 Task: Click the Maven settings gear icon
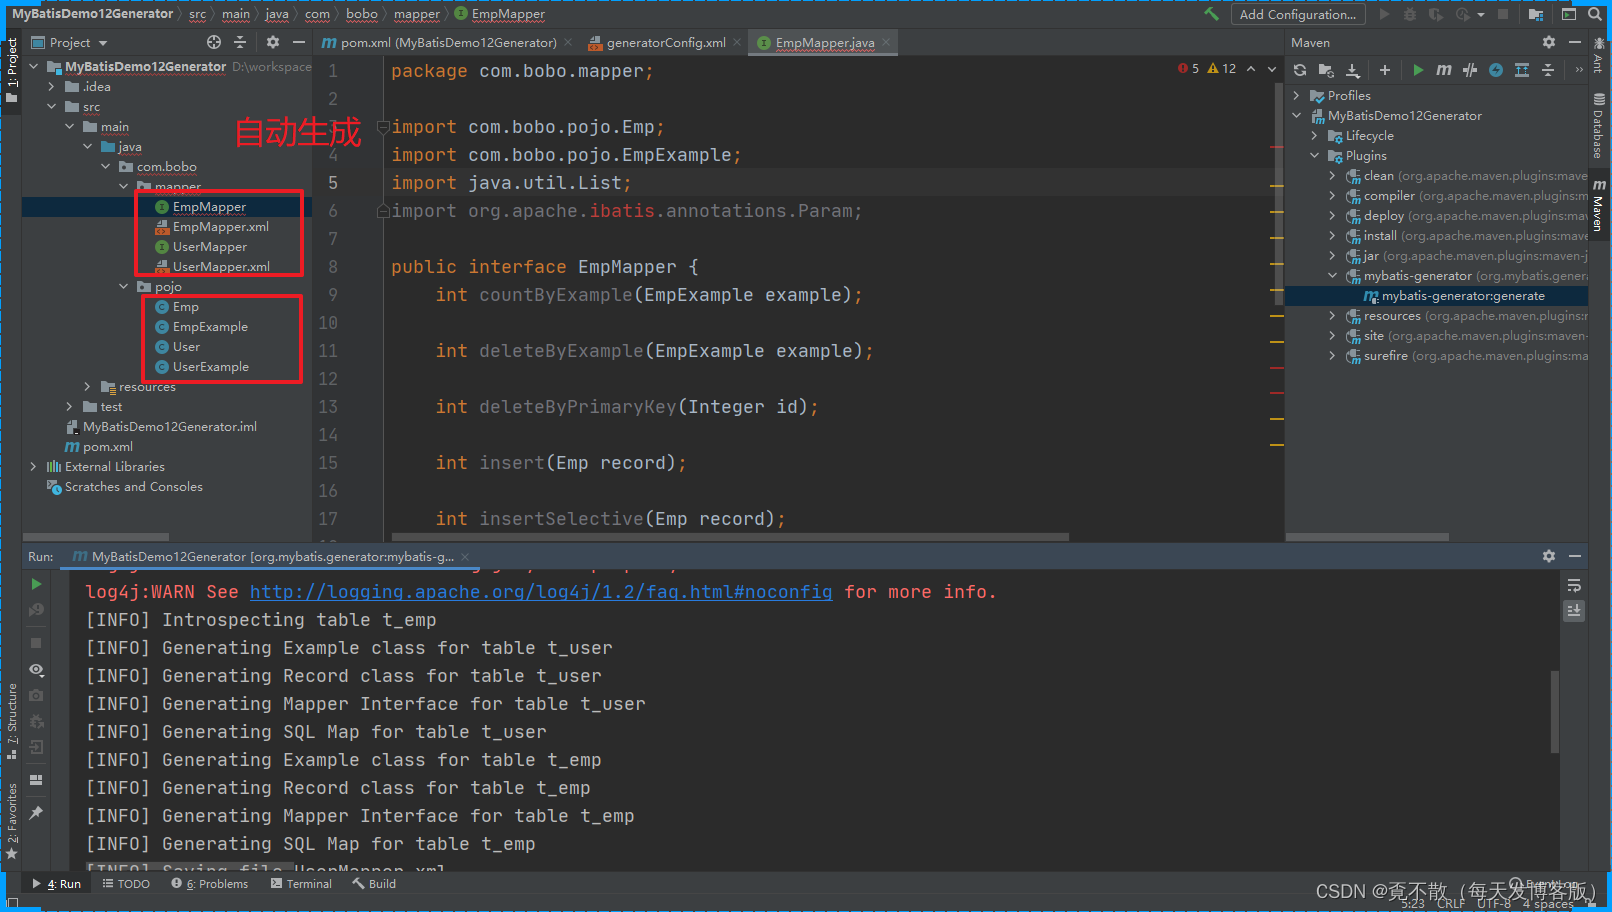(x=1548, y=42)
